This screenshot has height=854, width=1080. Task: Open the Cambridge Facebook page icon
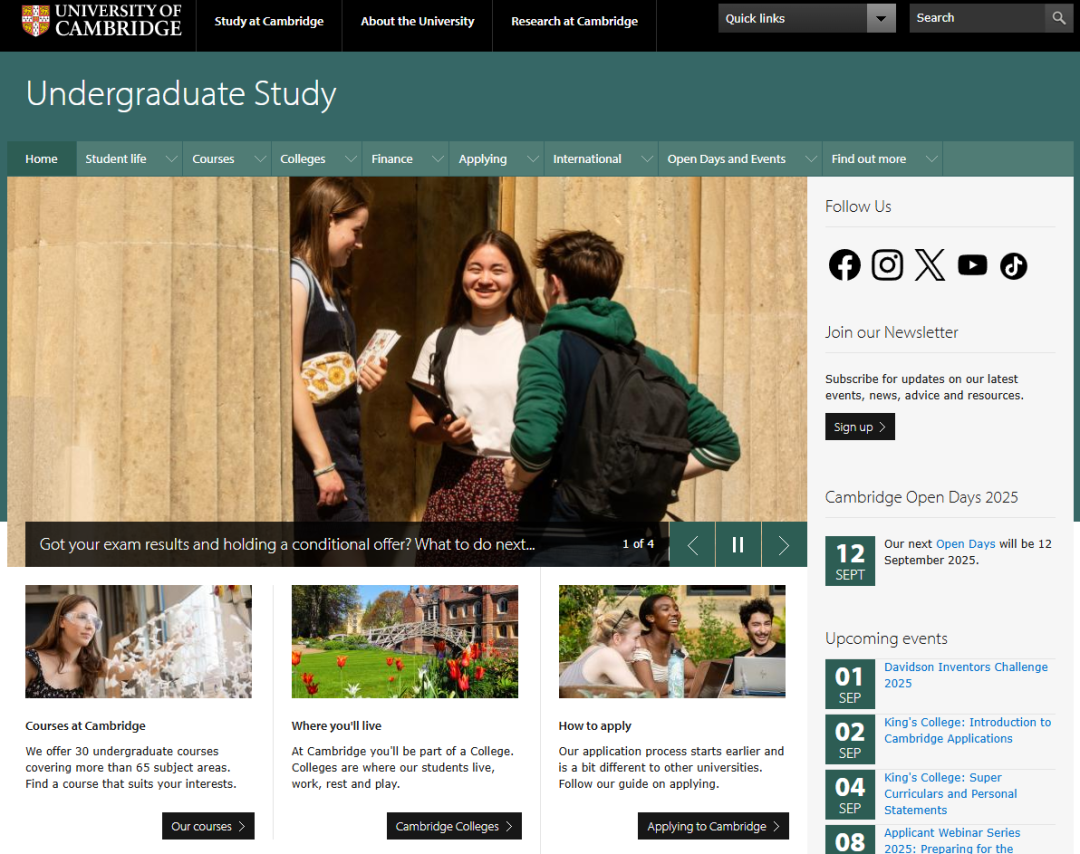point(844,265)
